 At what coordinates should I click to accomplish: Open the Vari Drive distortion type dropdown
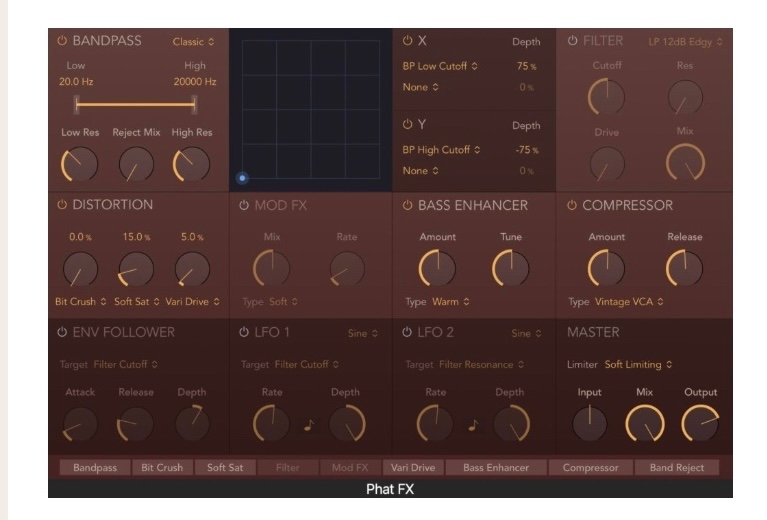[x=193, y=302]
